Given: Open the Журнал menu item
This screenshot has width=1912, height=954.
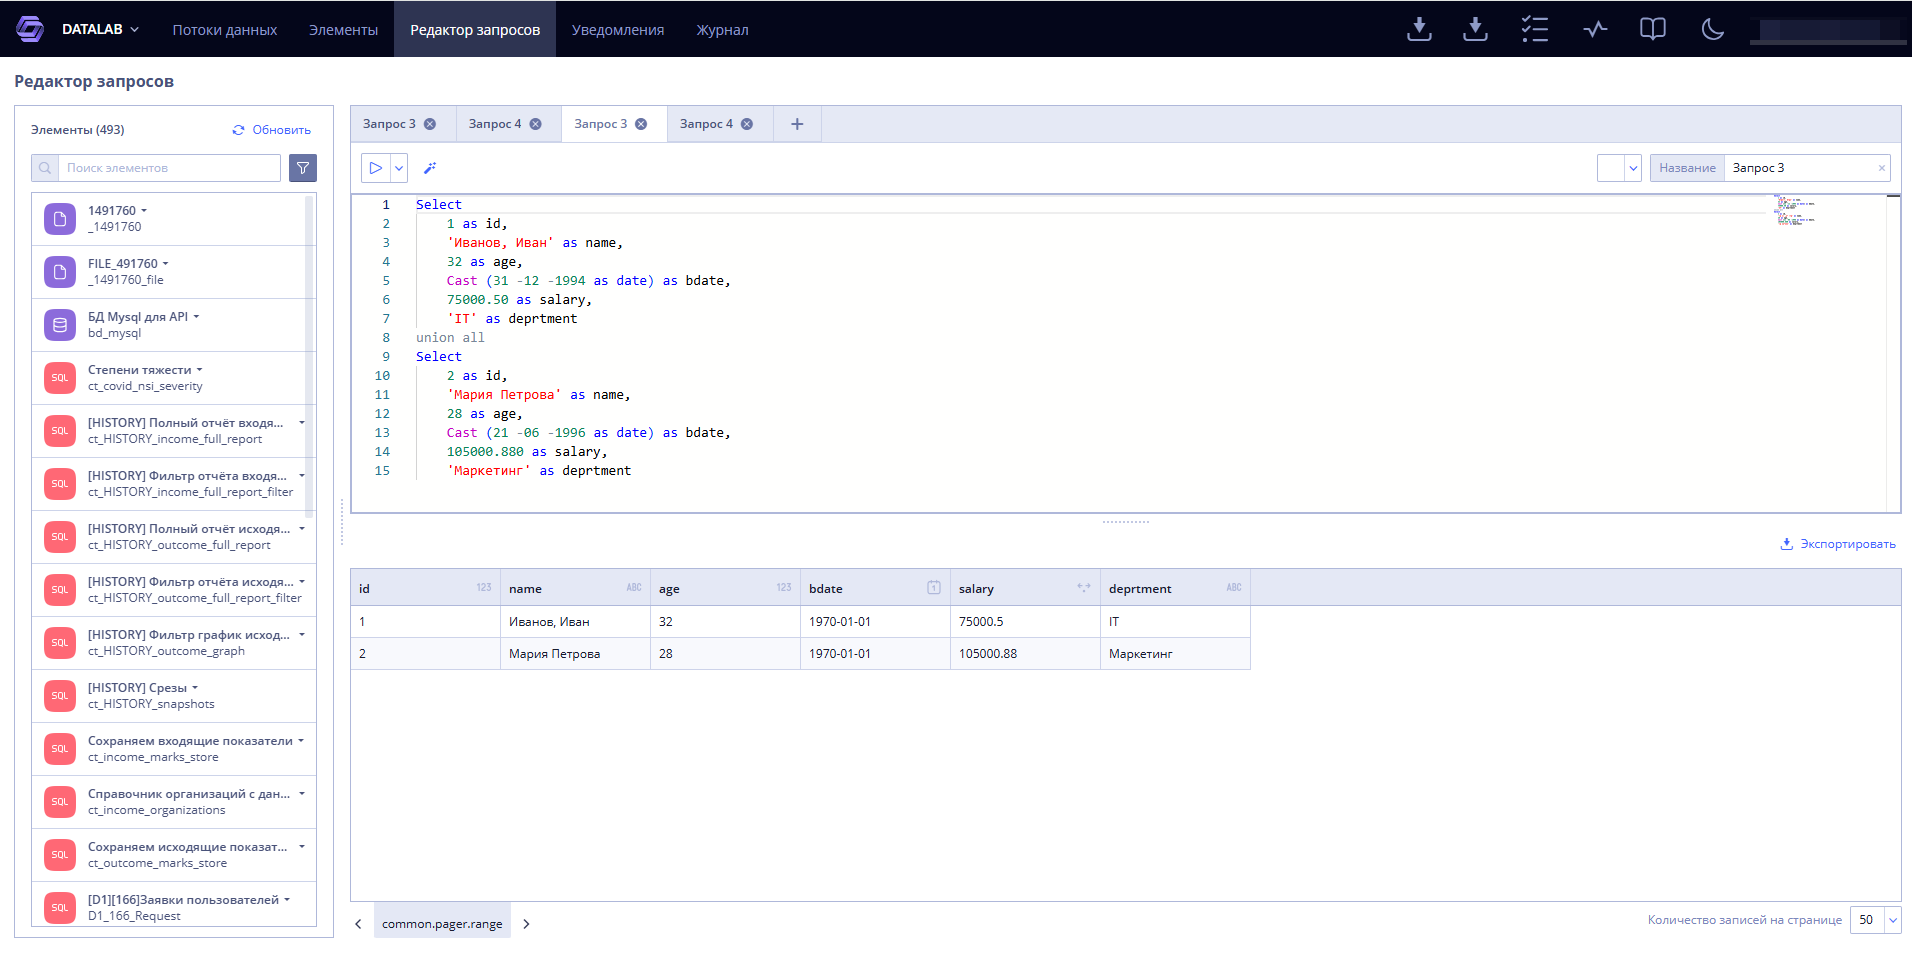Looking at the screenshot, I should pyautogui.click(x=722, y=30).
